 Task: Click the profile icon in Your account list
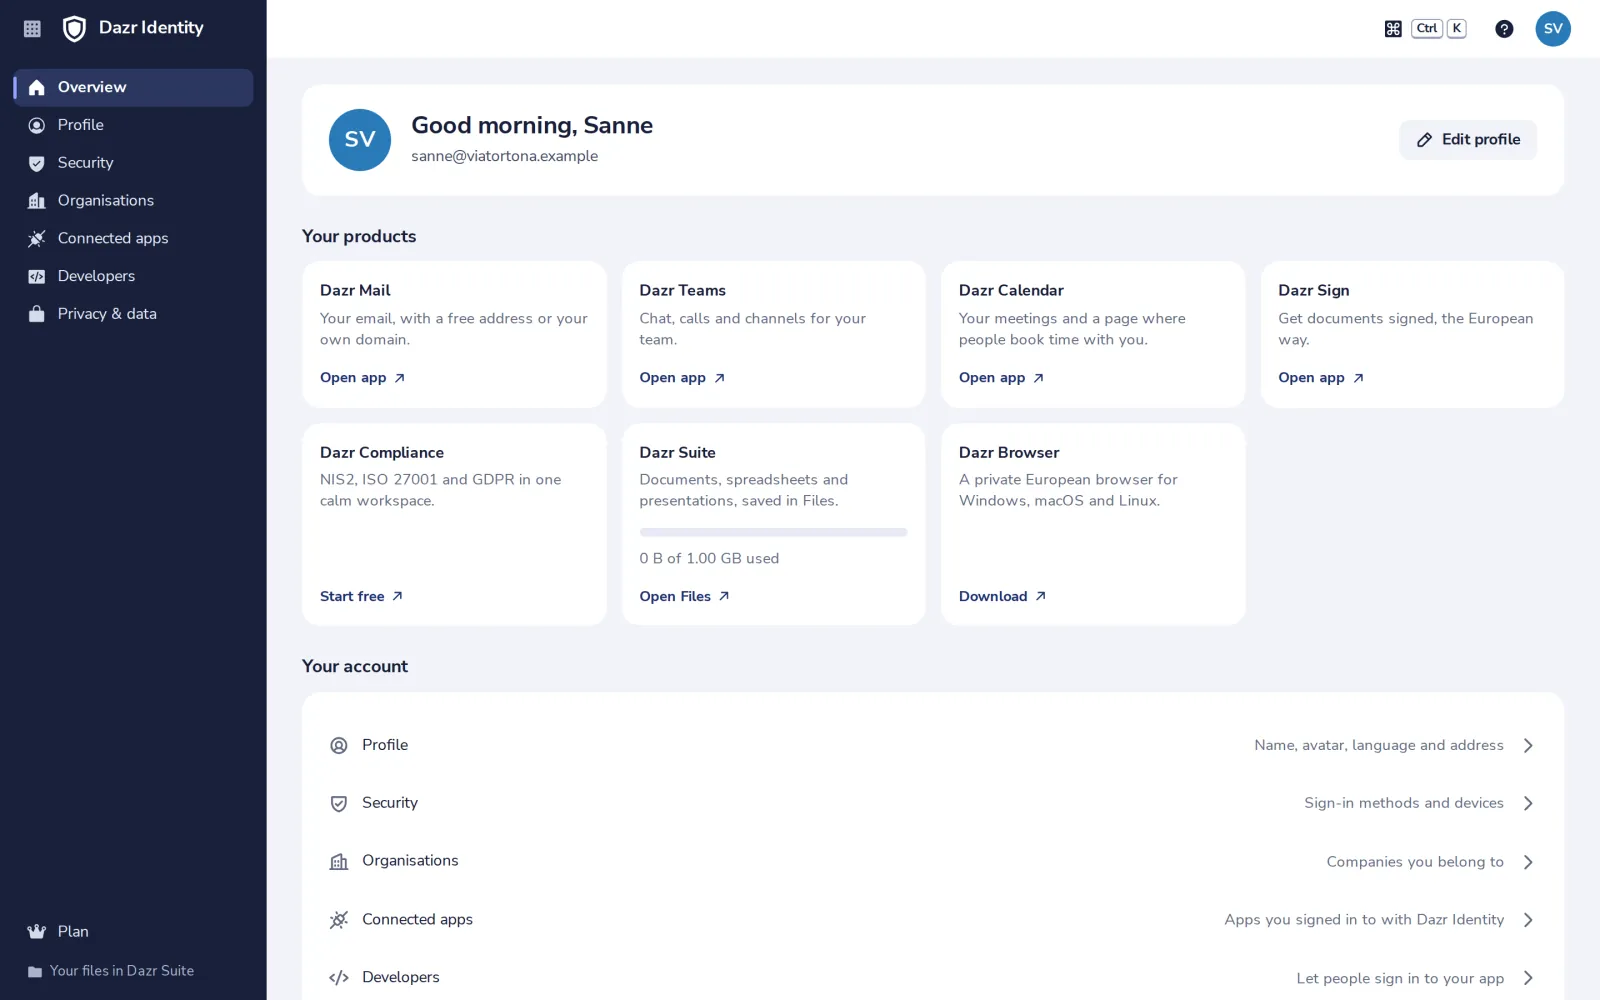tap(339, 746)
